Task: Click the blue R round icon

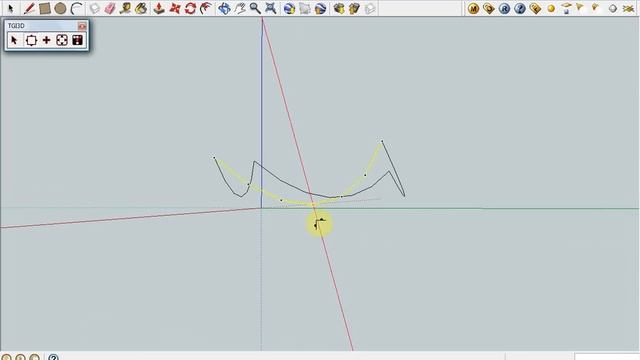Action: point(504,8)
